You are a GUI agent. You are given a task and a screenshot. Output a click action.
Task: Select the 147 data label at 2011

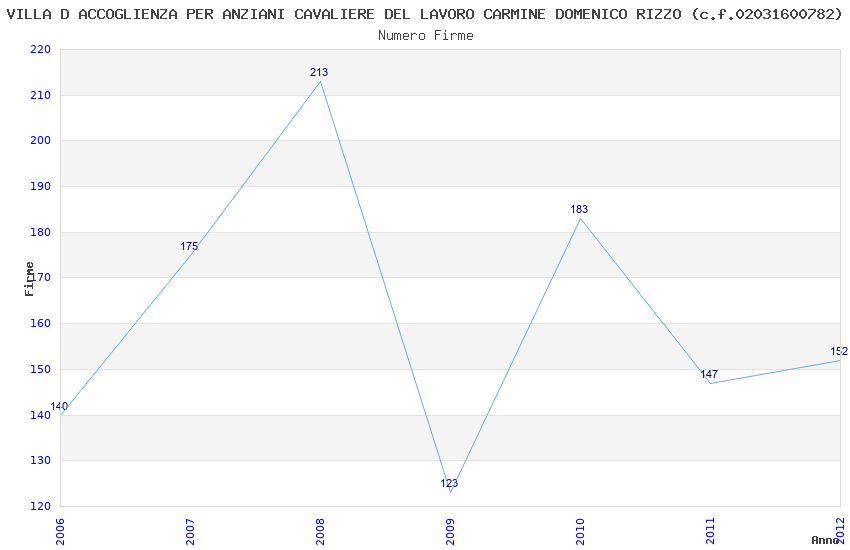point(709,374)
